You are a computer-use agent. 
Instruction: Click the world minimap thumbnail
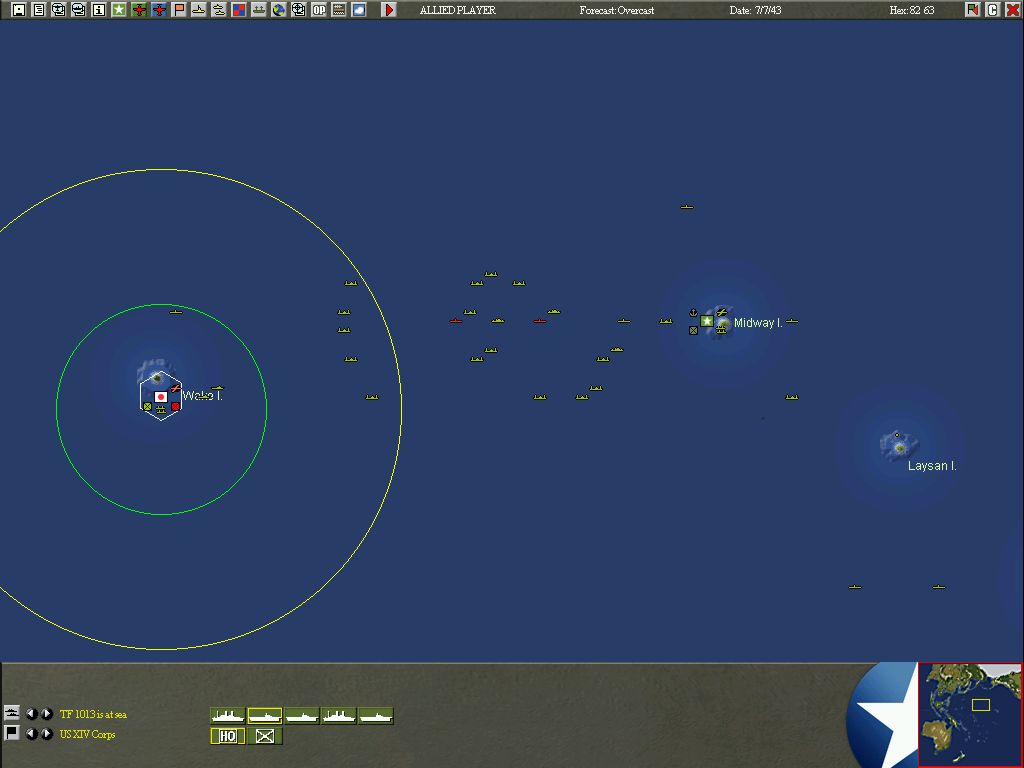pos(970,714)
